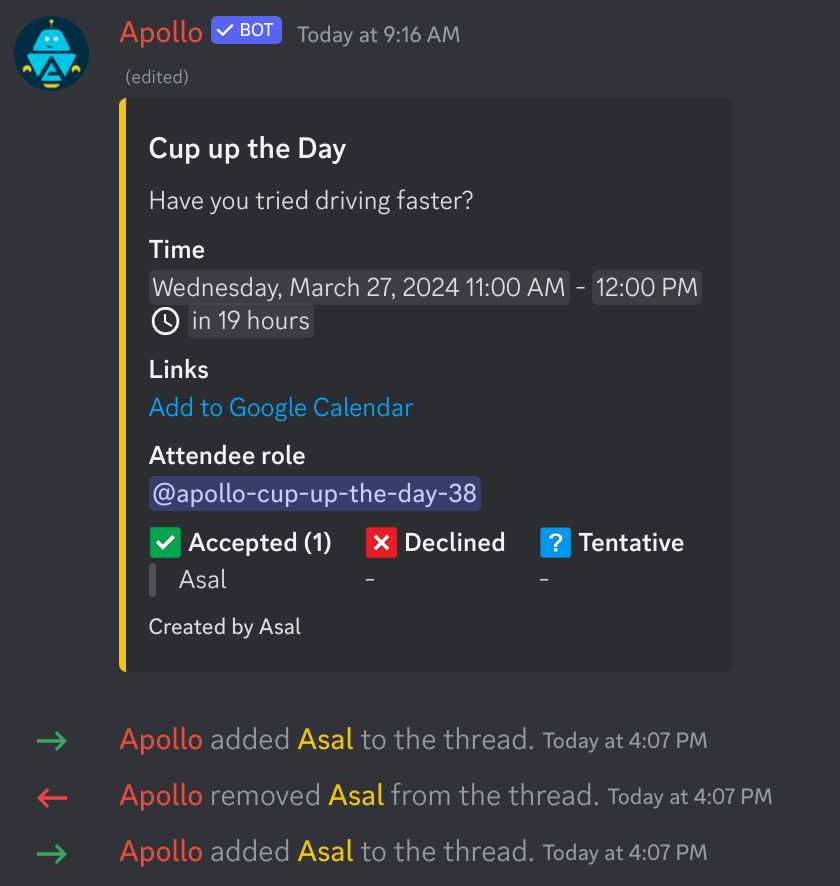Click the last green join arrow icon
Screen dimensions: 840x886
52,853
